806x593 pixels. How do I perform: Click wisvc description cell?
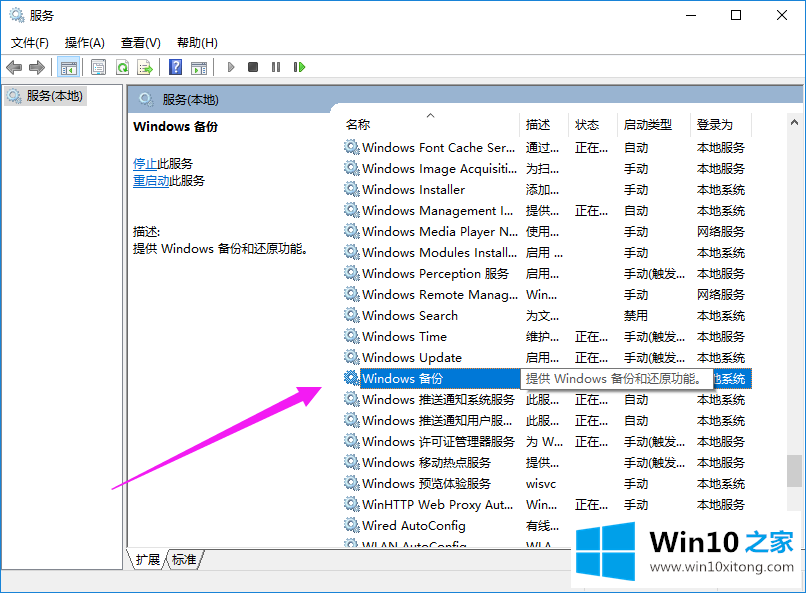click(x=541, y=484)
